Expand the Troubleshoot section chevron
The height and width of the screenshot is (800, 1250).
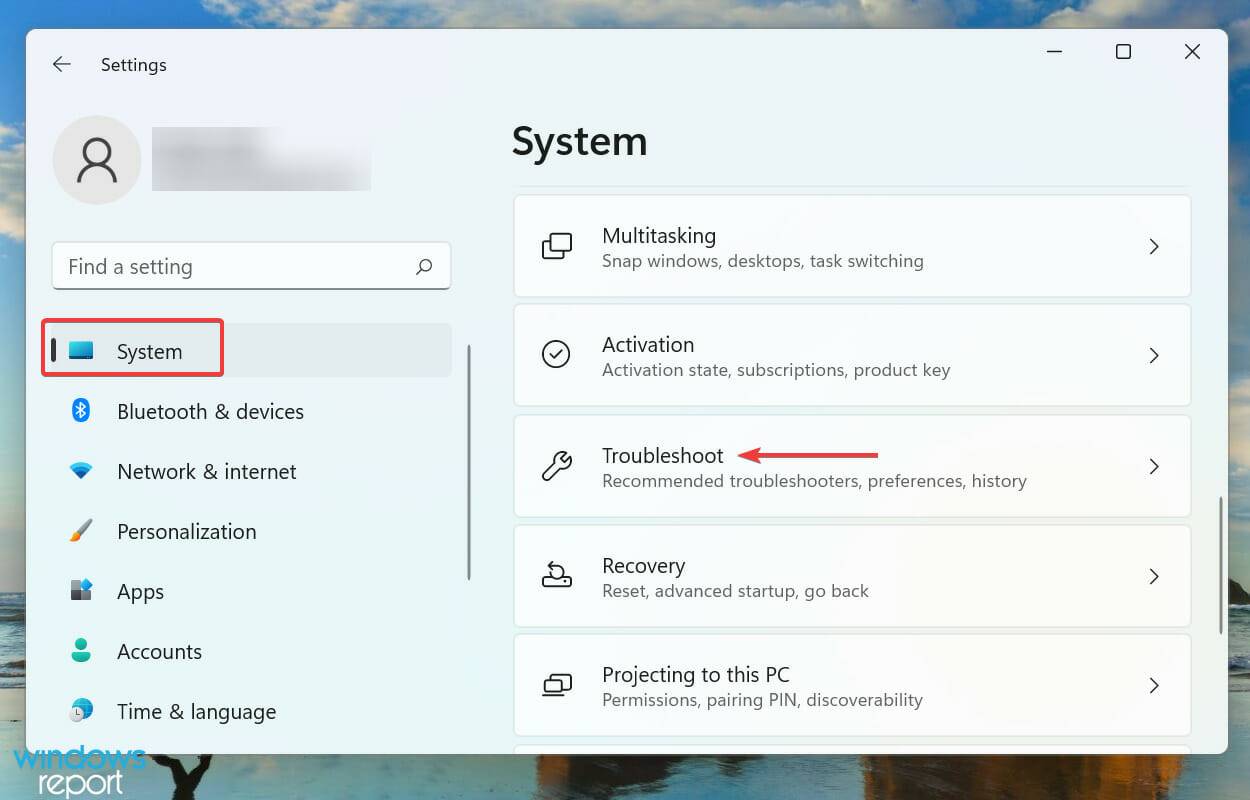[x=1154, y=466]
